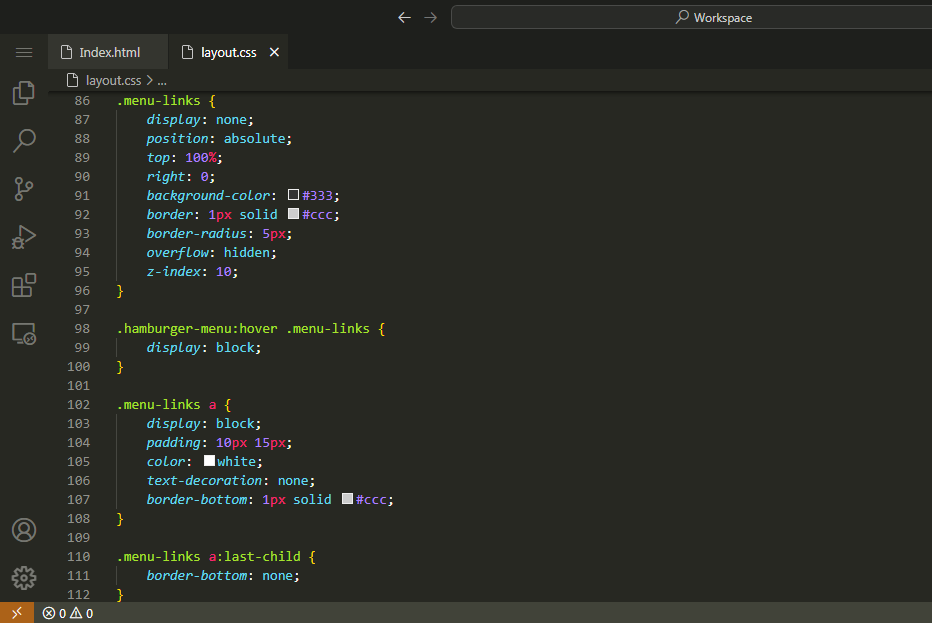Click the white color swatch

click(x=210, y=461)
